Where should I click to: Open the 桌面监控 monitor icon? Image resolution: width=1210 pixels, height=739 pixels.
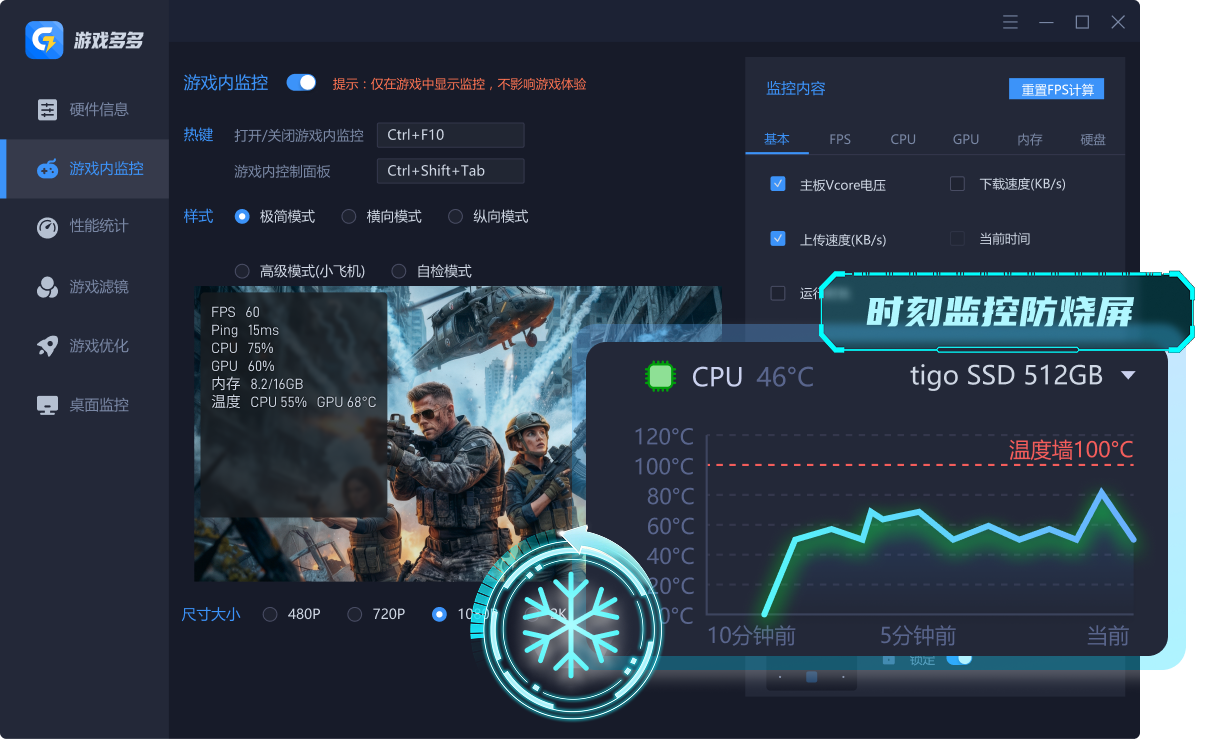(x=48, y=405)
